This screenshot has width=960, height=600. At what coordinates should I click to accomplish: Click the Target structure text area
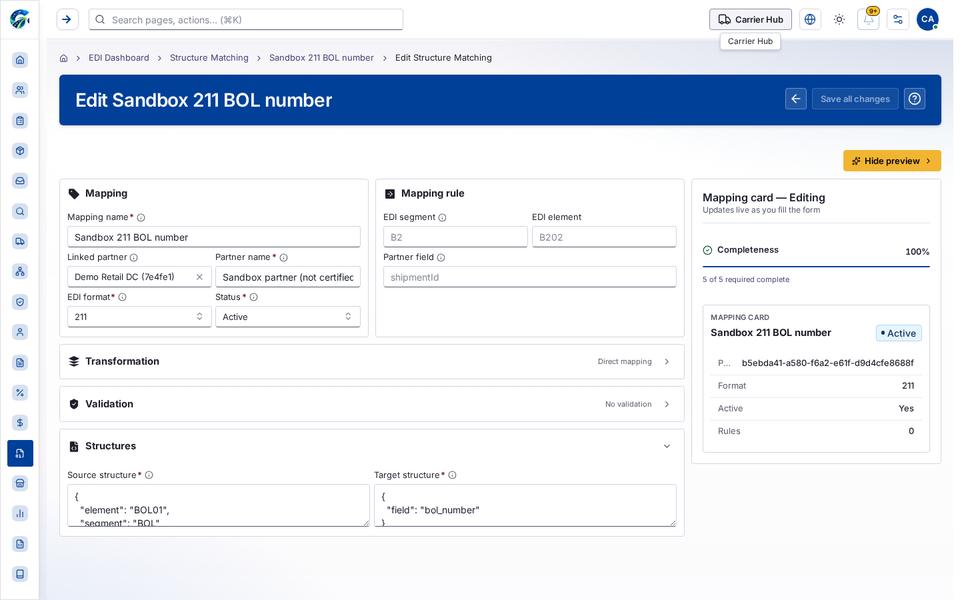click(x=525, y=506)
